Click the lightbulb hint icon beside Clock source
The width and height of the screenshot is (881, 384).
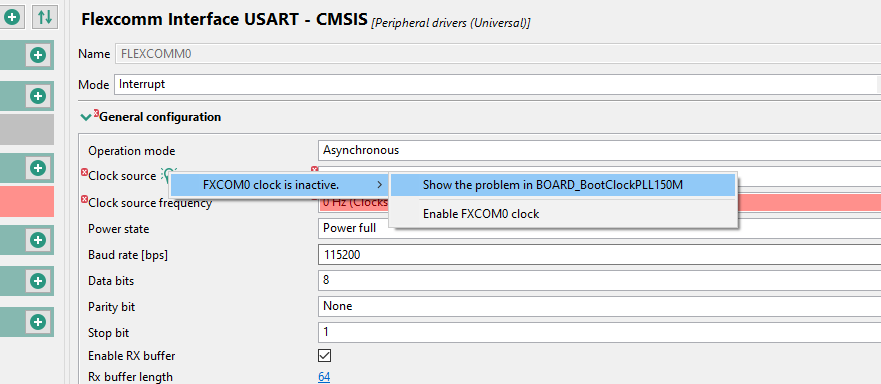point(168,175)
